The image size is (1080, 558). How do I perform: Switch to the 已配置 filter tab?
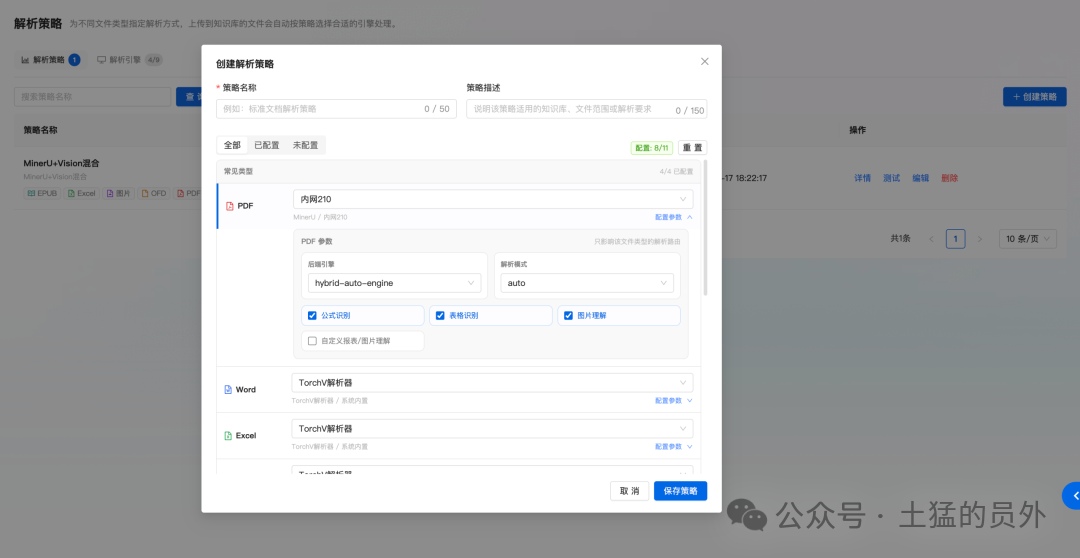coord(267,145)
